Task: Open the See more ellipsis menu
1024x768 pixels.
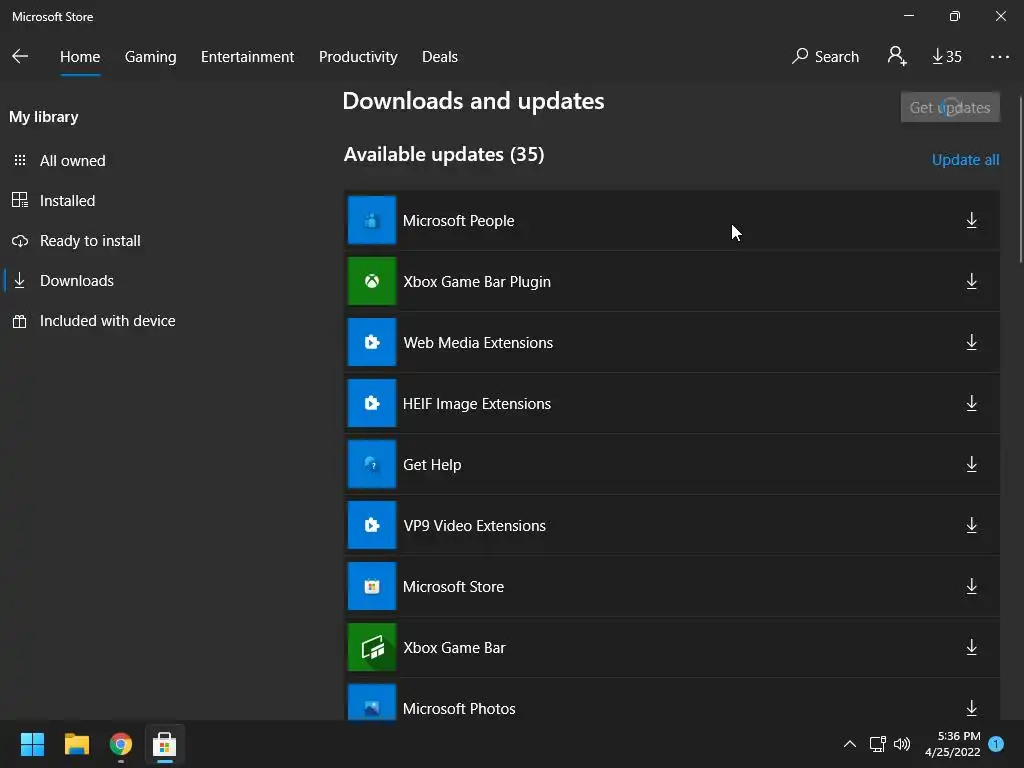Action: pos(999,57)
